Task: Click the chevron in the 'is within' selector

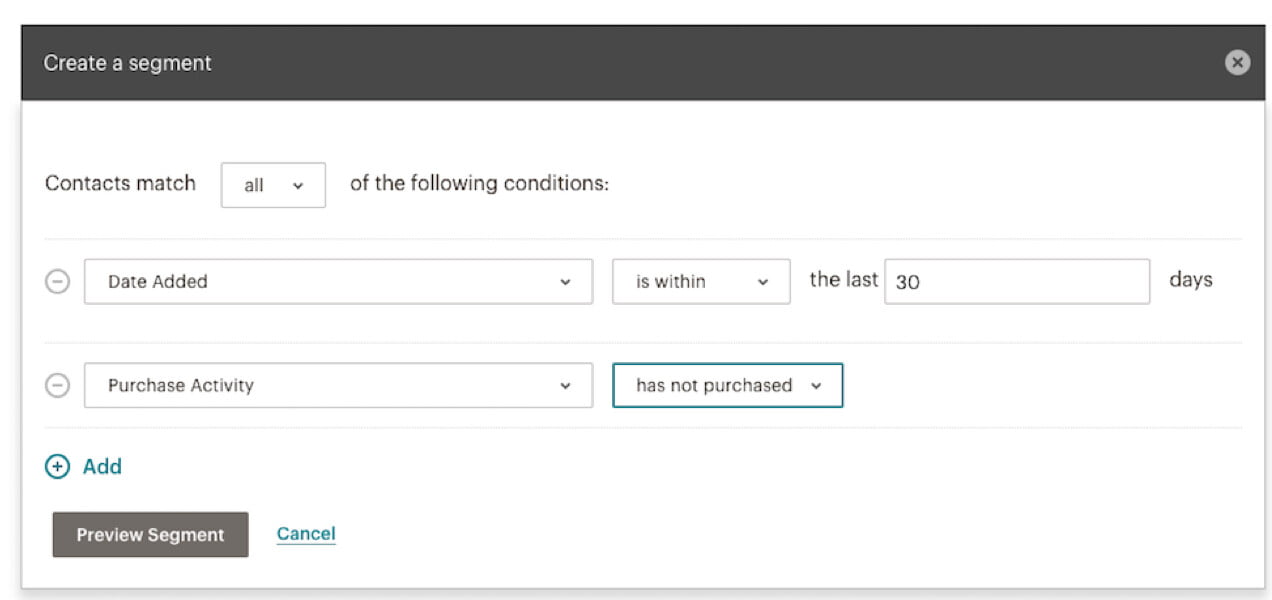Action: pos(763,282)
